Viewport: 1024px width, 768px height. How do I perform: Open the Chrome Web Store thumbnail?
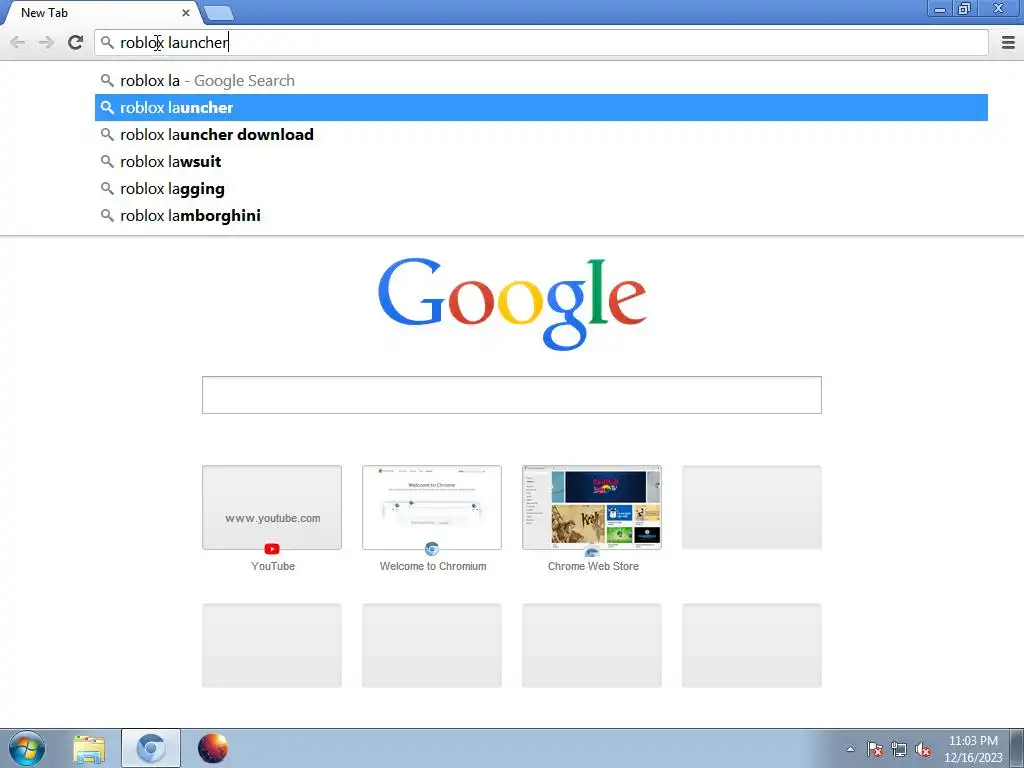[592, 507]
